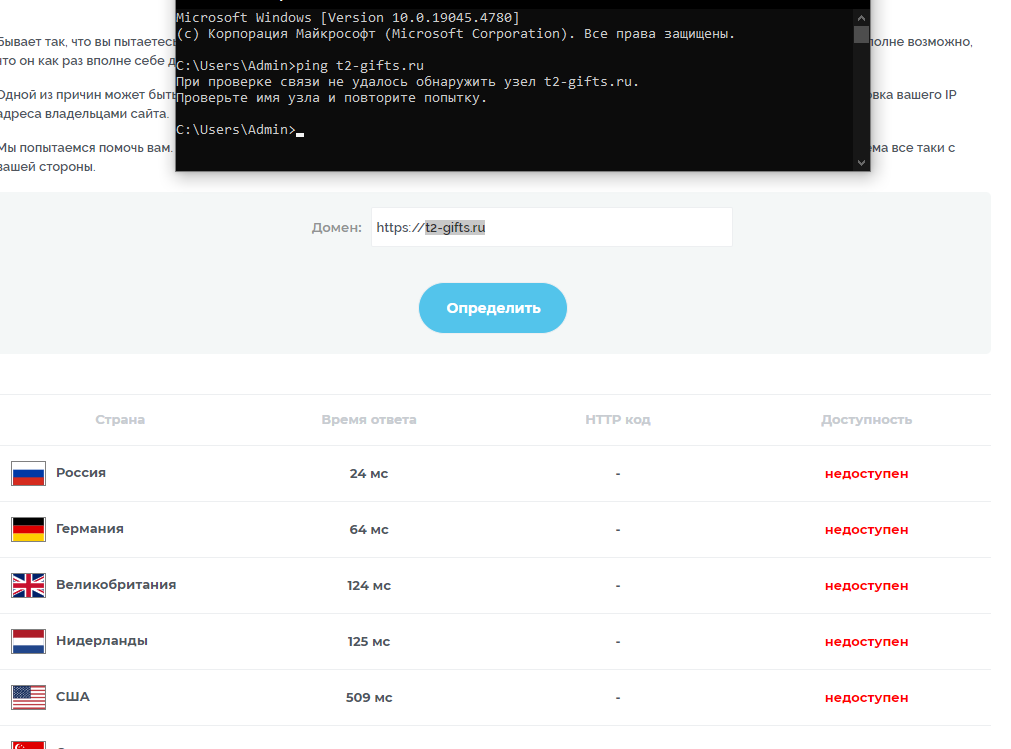Click the Netherlands flag icon
The image size is (1011, 749).
tap(28, 641)
